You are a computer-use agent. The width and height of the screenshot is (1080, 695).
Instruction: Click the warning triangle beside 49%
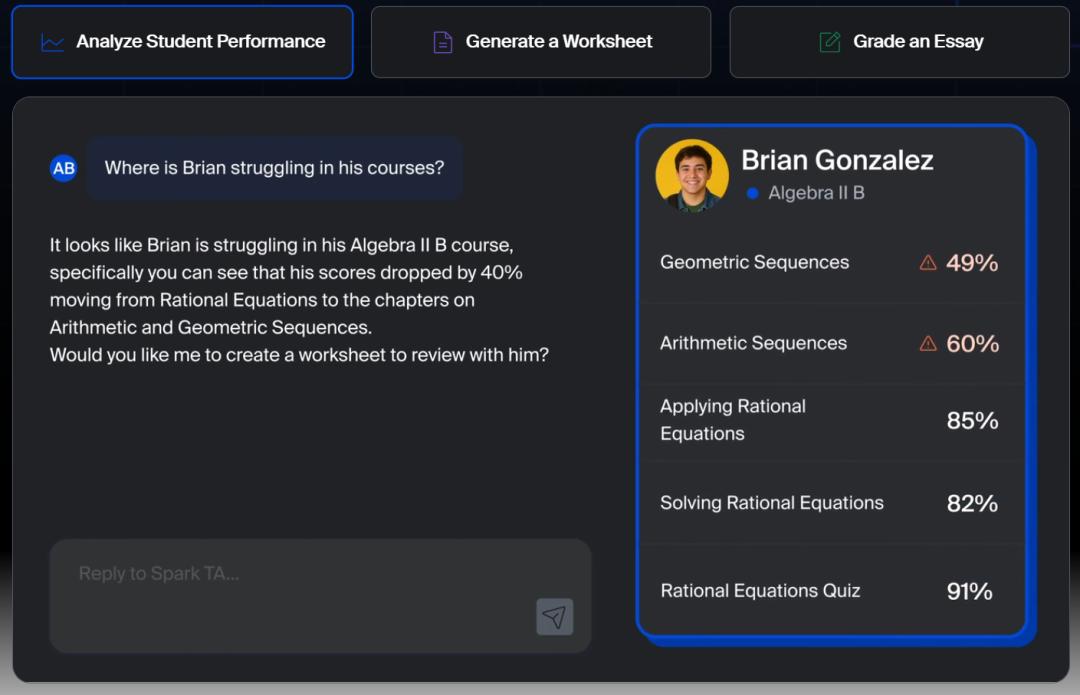tap(928, 263)
